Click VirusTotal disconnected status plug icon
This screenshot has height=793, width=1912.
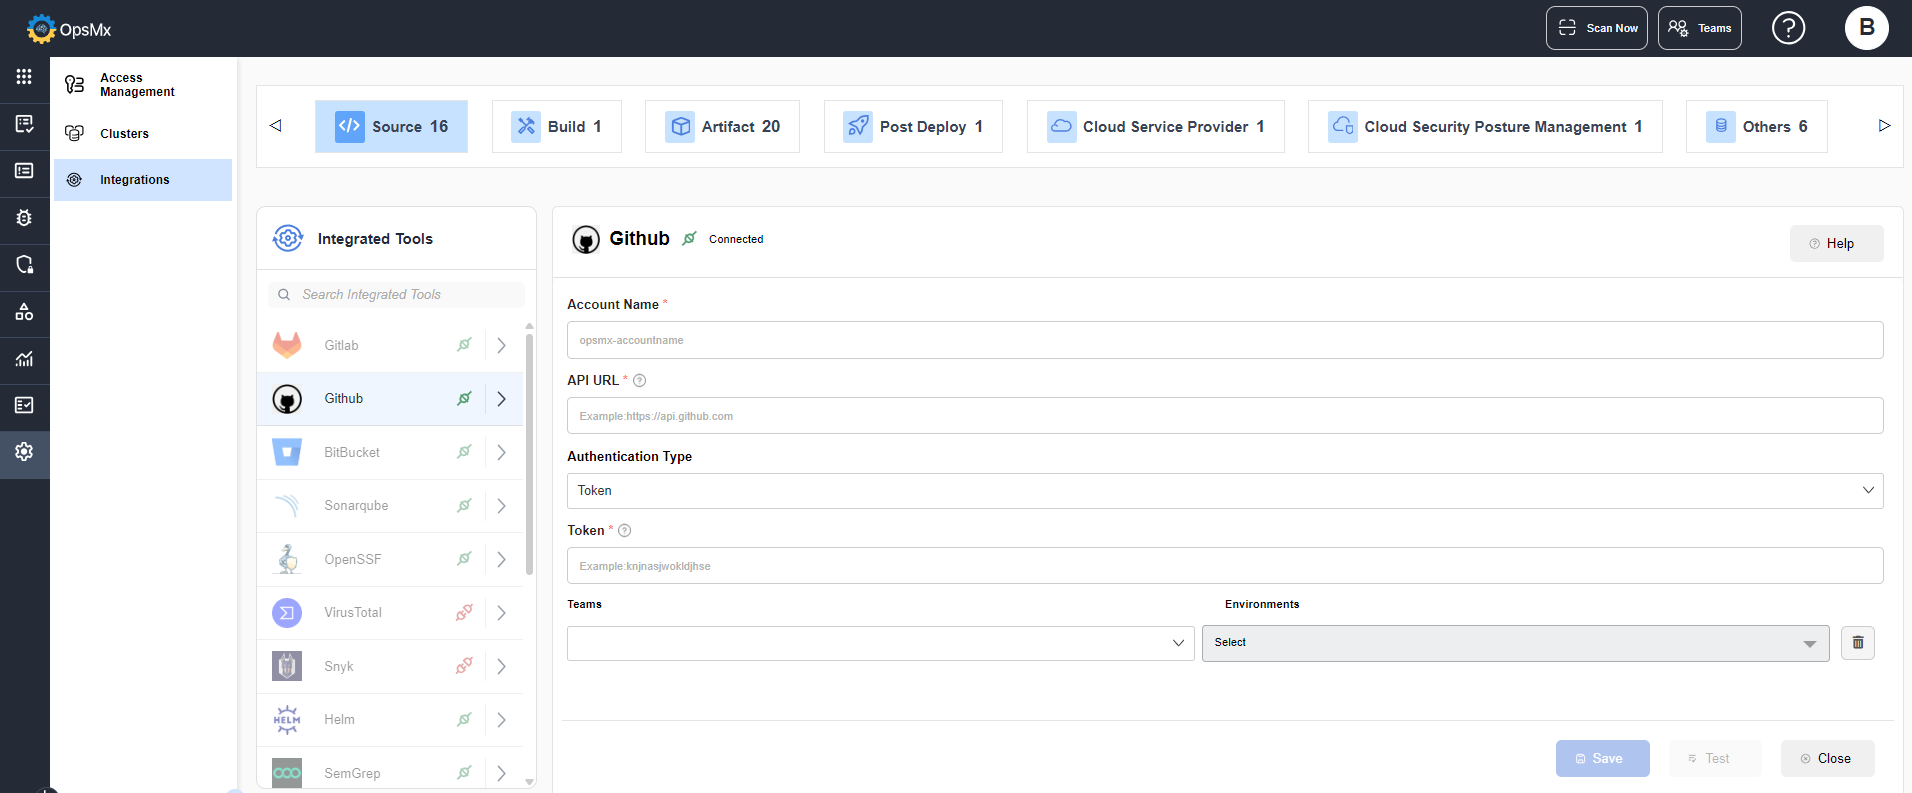464,612
